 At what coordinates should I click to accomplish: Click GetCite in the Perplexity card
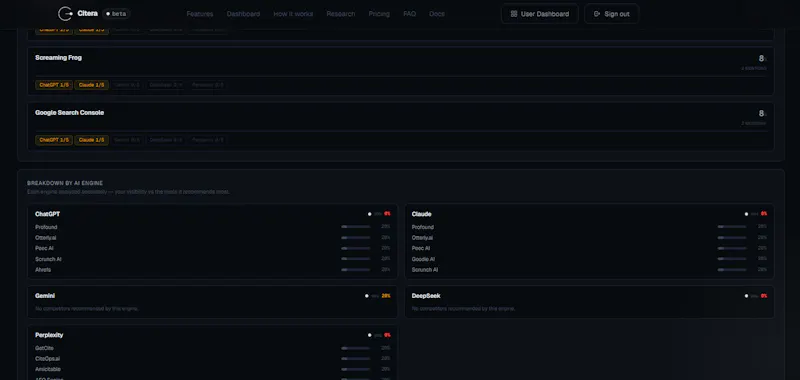click(44, 348)
